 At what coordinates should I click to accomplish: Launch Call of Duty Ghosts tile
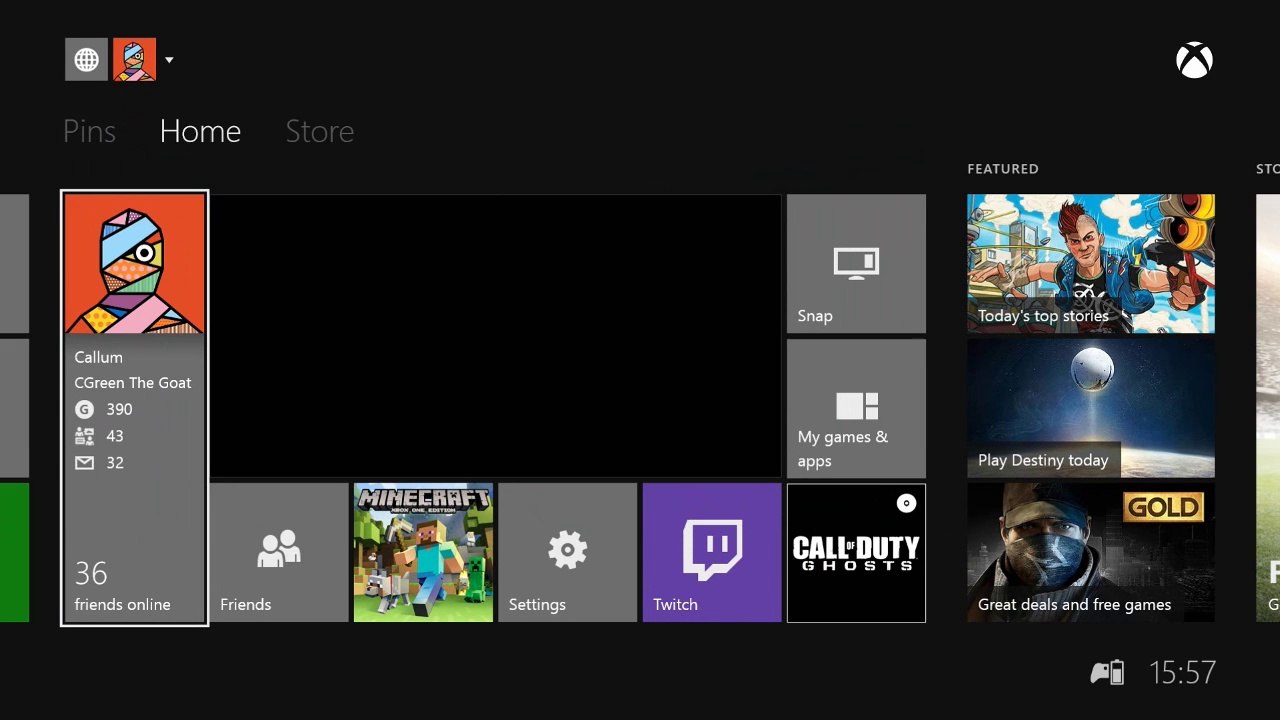856,553
